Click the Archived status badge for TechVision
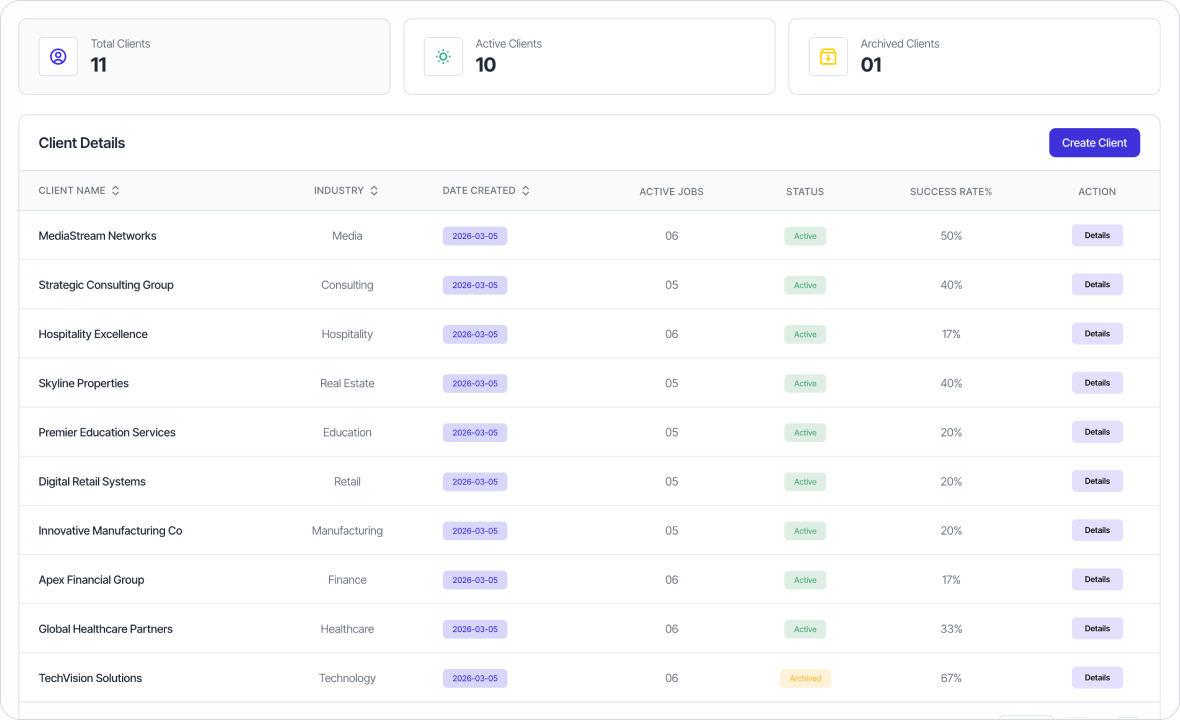The width and height of the screenshot is (1180, 720). tap(805, 678)
